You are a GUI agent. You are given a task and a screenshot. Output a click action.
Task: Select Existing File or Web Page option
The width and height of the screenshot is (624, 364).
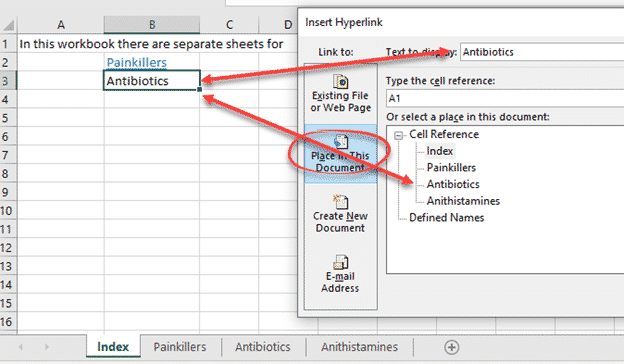click(341, 94)
